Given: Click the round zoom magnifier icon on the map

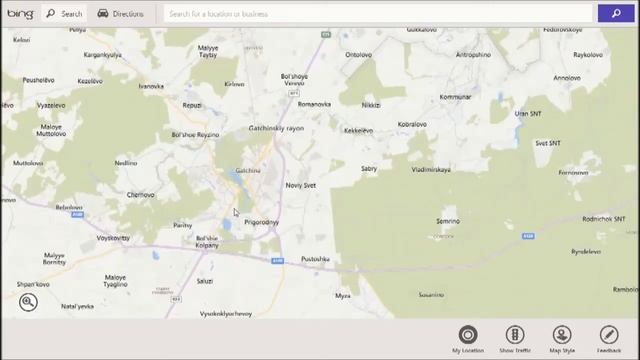Looking at the screenshot, I should (x=28, y=302).
